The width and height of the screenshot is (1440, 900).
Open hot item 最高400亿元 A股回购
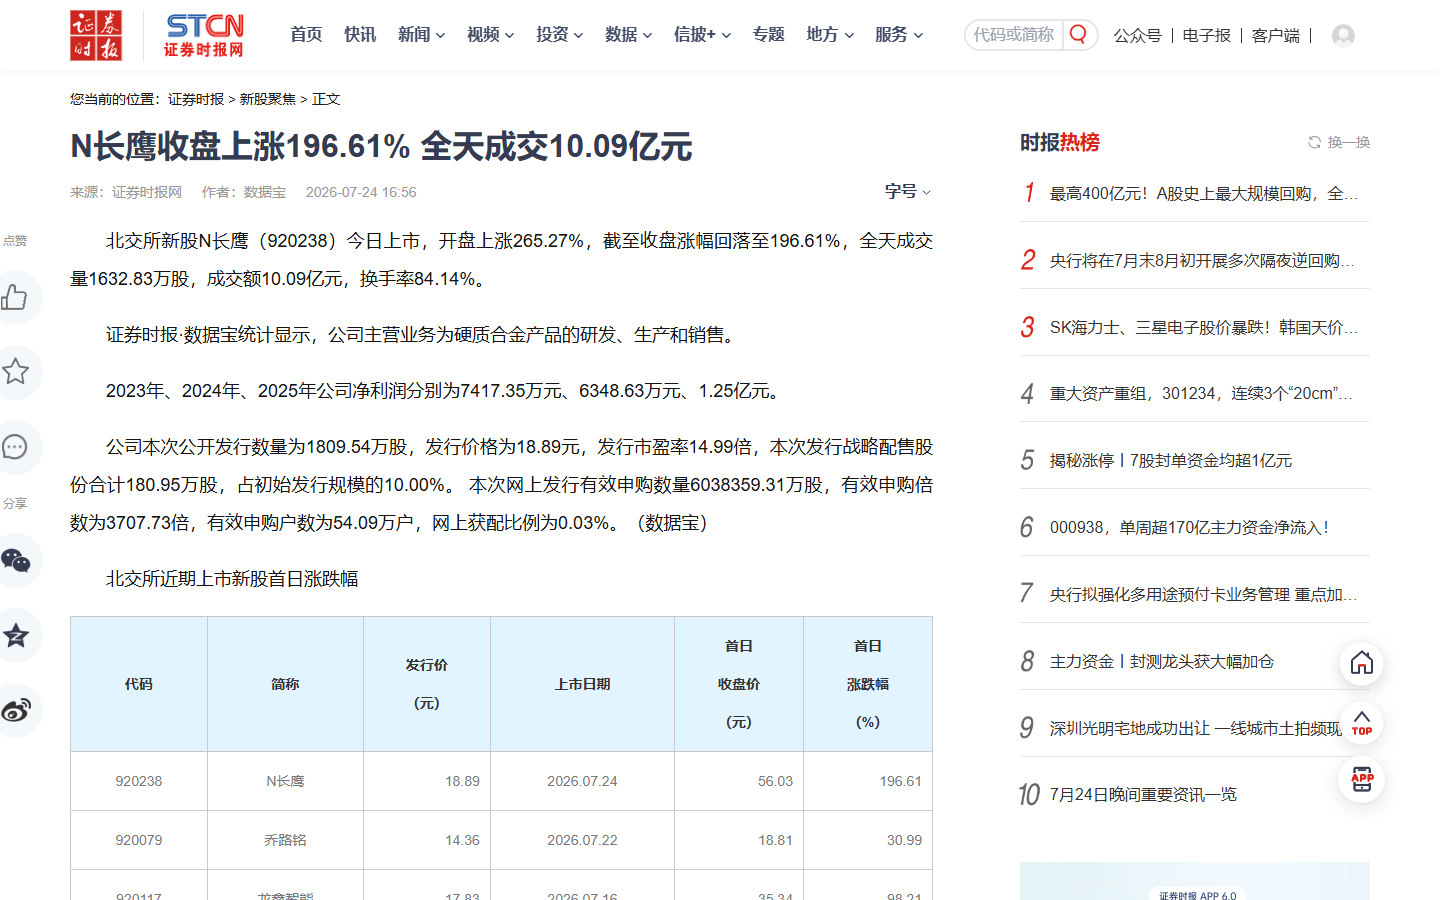[x=1203, y=193]
